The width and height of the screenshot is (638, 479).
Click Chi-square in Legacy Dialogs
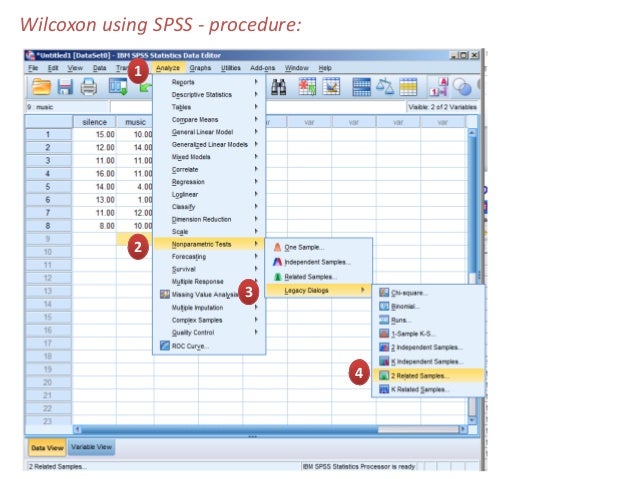[x=428, y=293]
